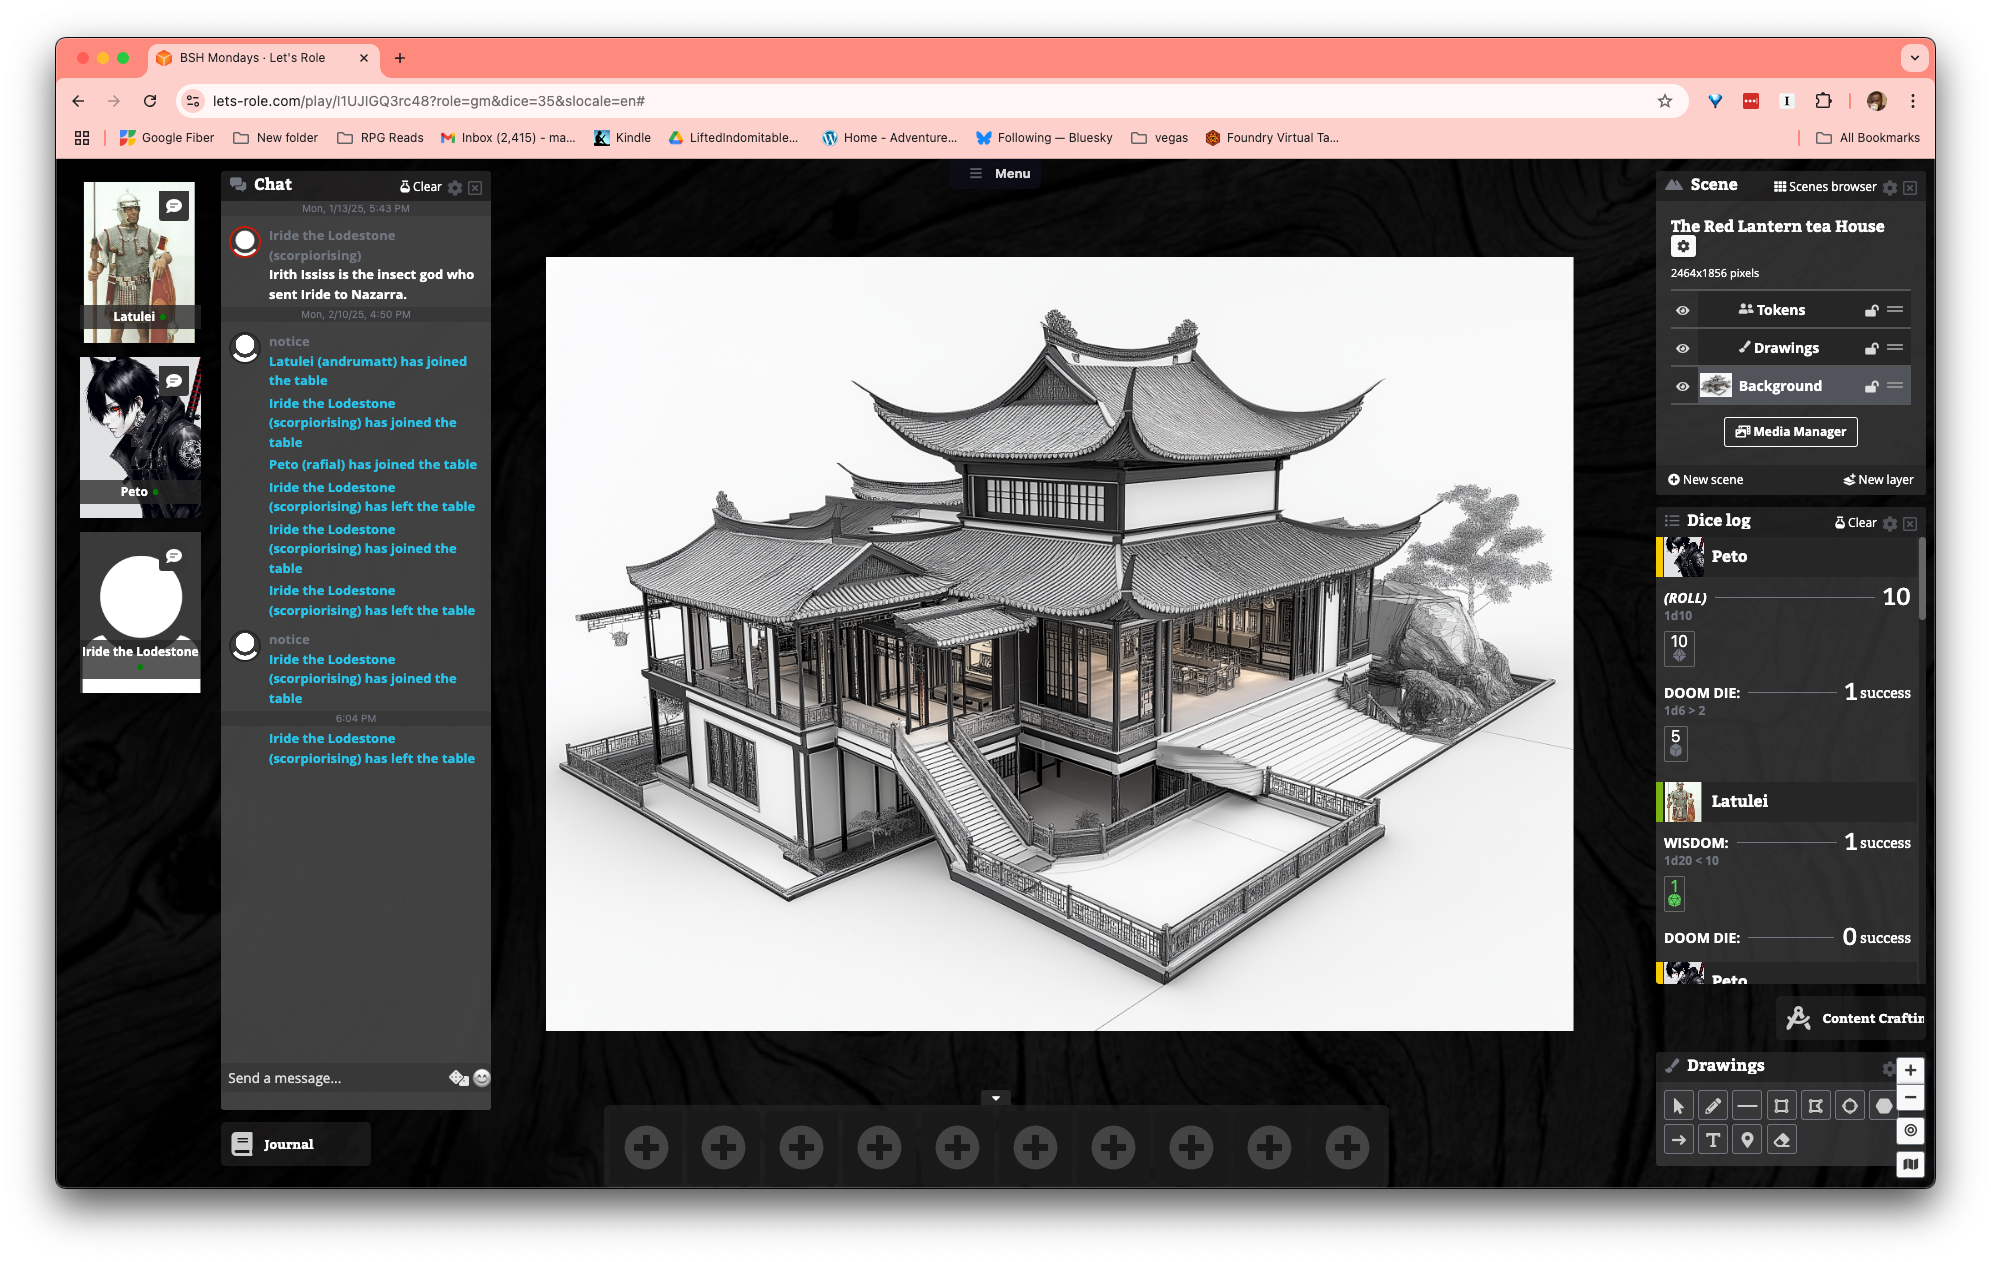Click into Send a message field
The height and width of the screenshot is (1262, 1991).
tap(335, 1078)
